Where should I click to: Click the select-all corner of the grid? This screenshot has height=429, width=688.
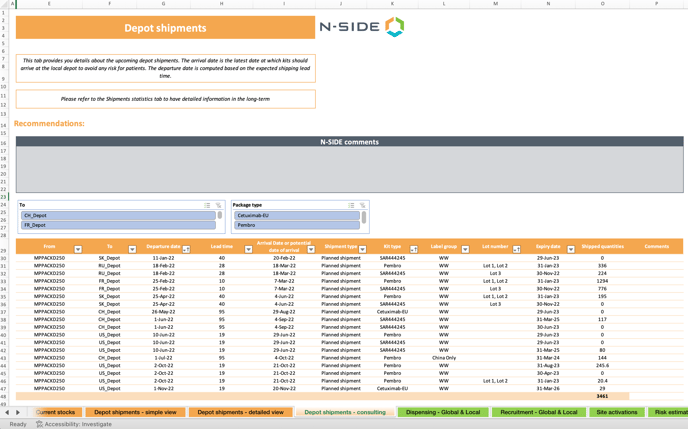(x=4, y=4)
